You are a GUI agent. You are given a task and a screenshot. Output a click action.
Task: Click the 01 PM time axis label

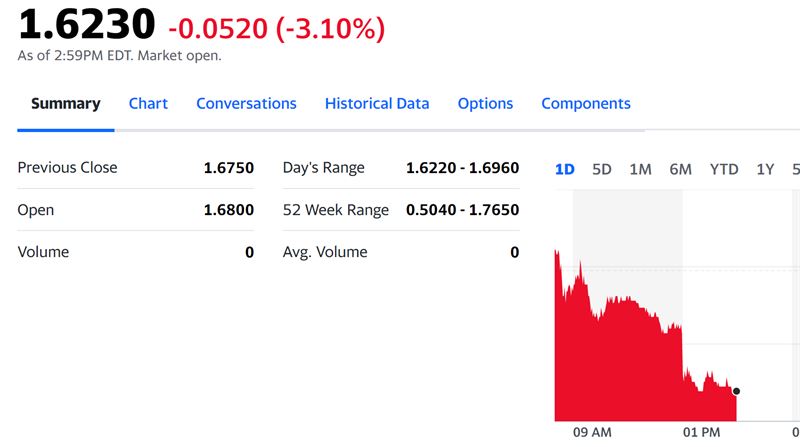click(x=702, y=432)
